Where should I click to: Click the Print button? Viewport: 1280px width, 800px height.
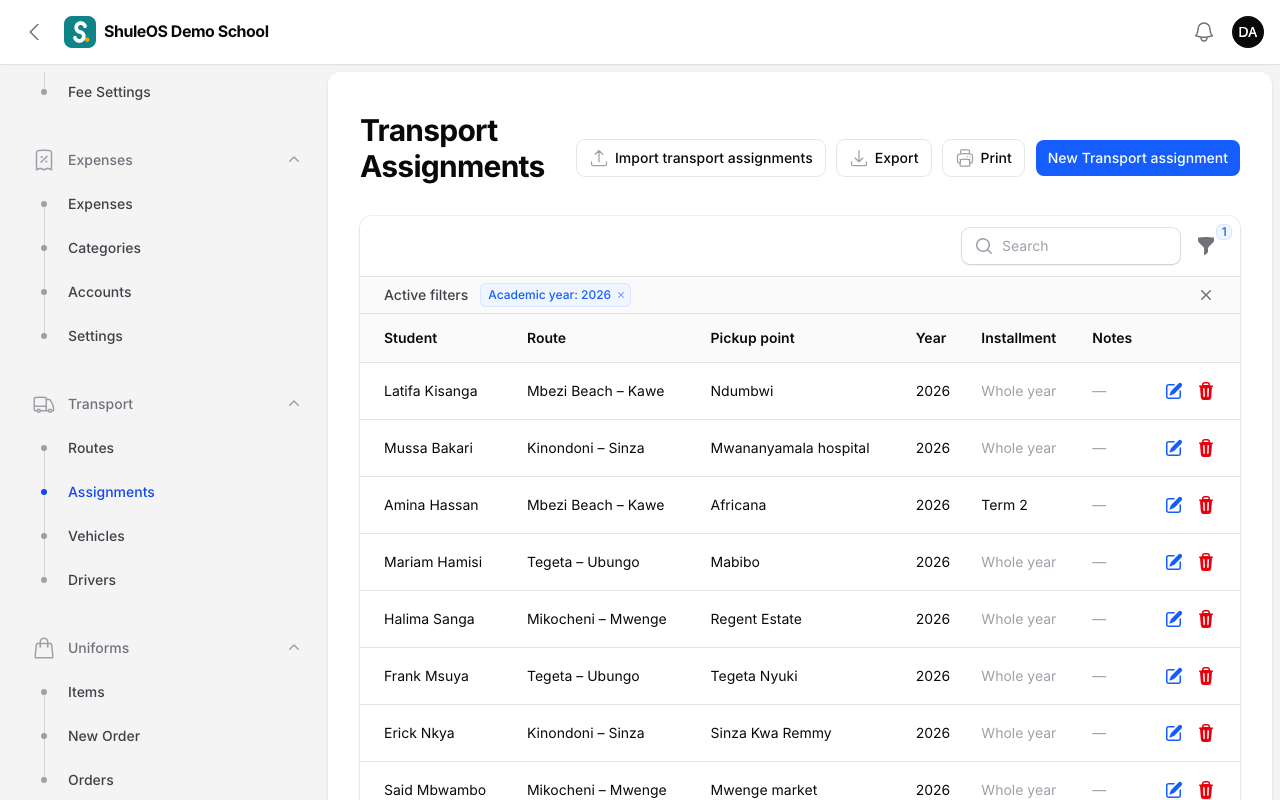click(983, 158)
